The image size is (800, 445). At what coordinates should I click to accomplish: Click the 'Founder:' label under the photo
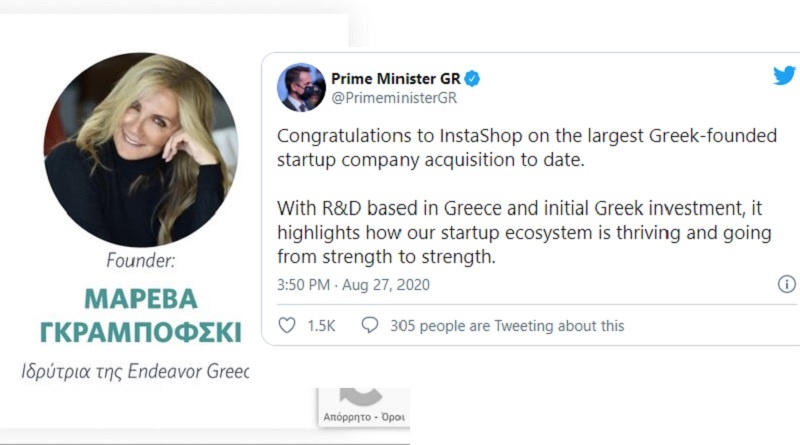139,262
